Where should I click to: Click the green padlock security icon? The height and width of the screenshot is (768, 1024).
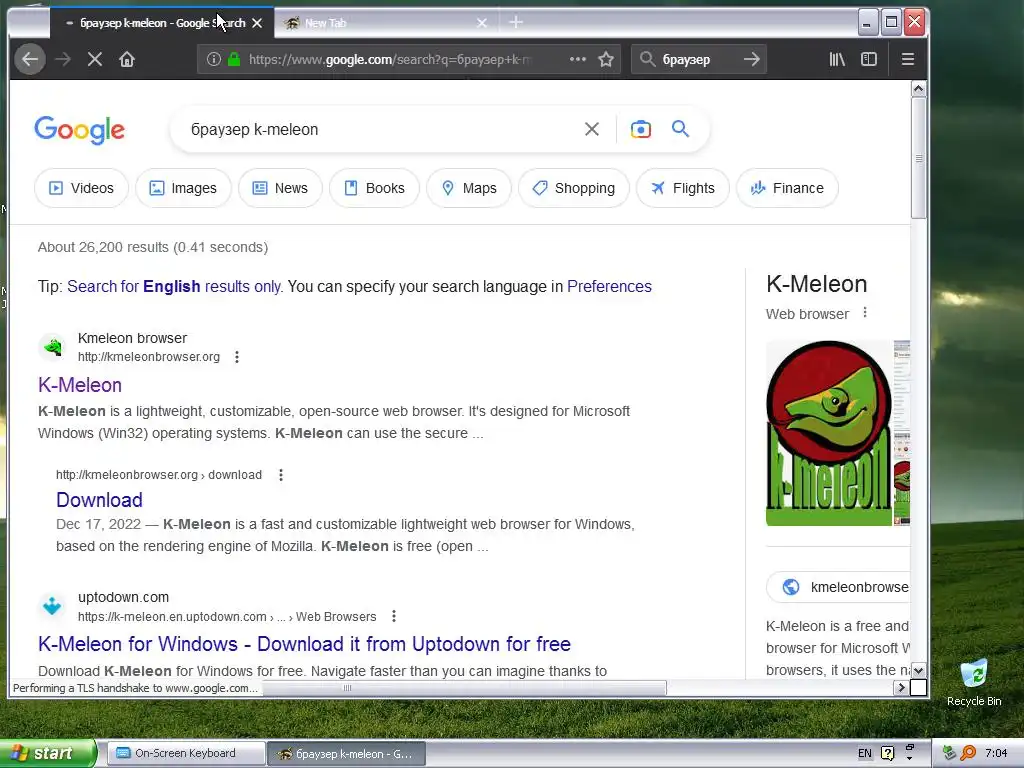point(234,59)
